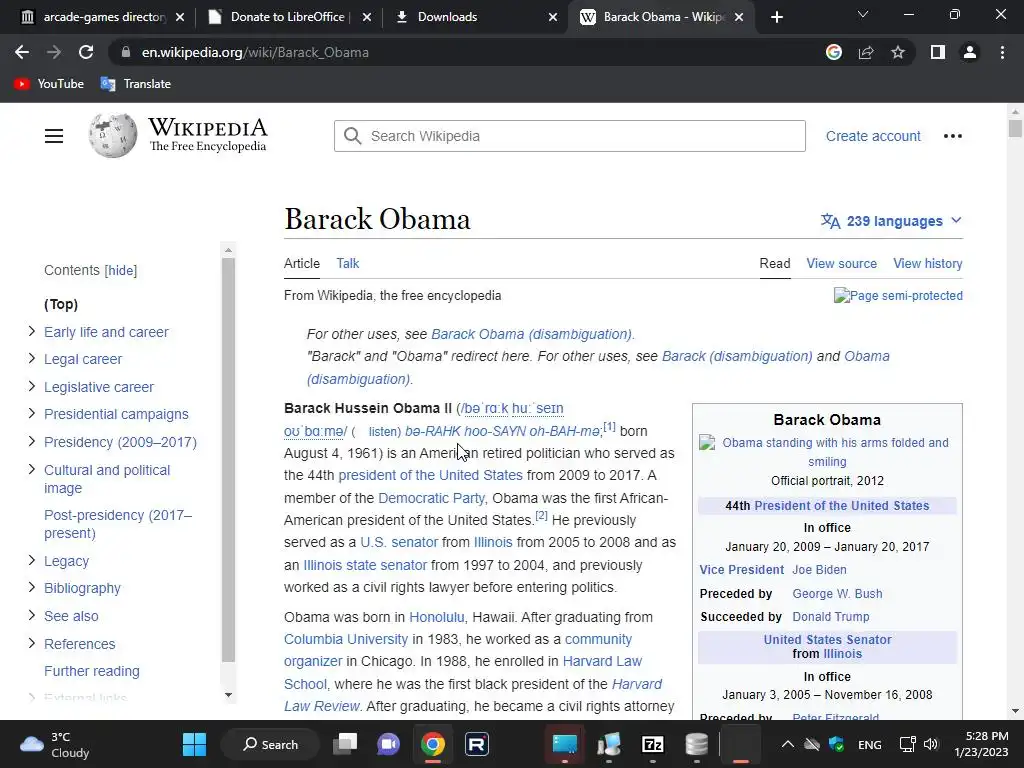Click the address bar URL
The width and height of the screenshot is (1024, 768).
[x=255, y=52]
